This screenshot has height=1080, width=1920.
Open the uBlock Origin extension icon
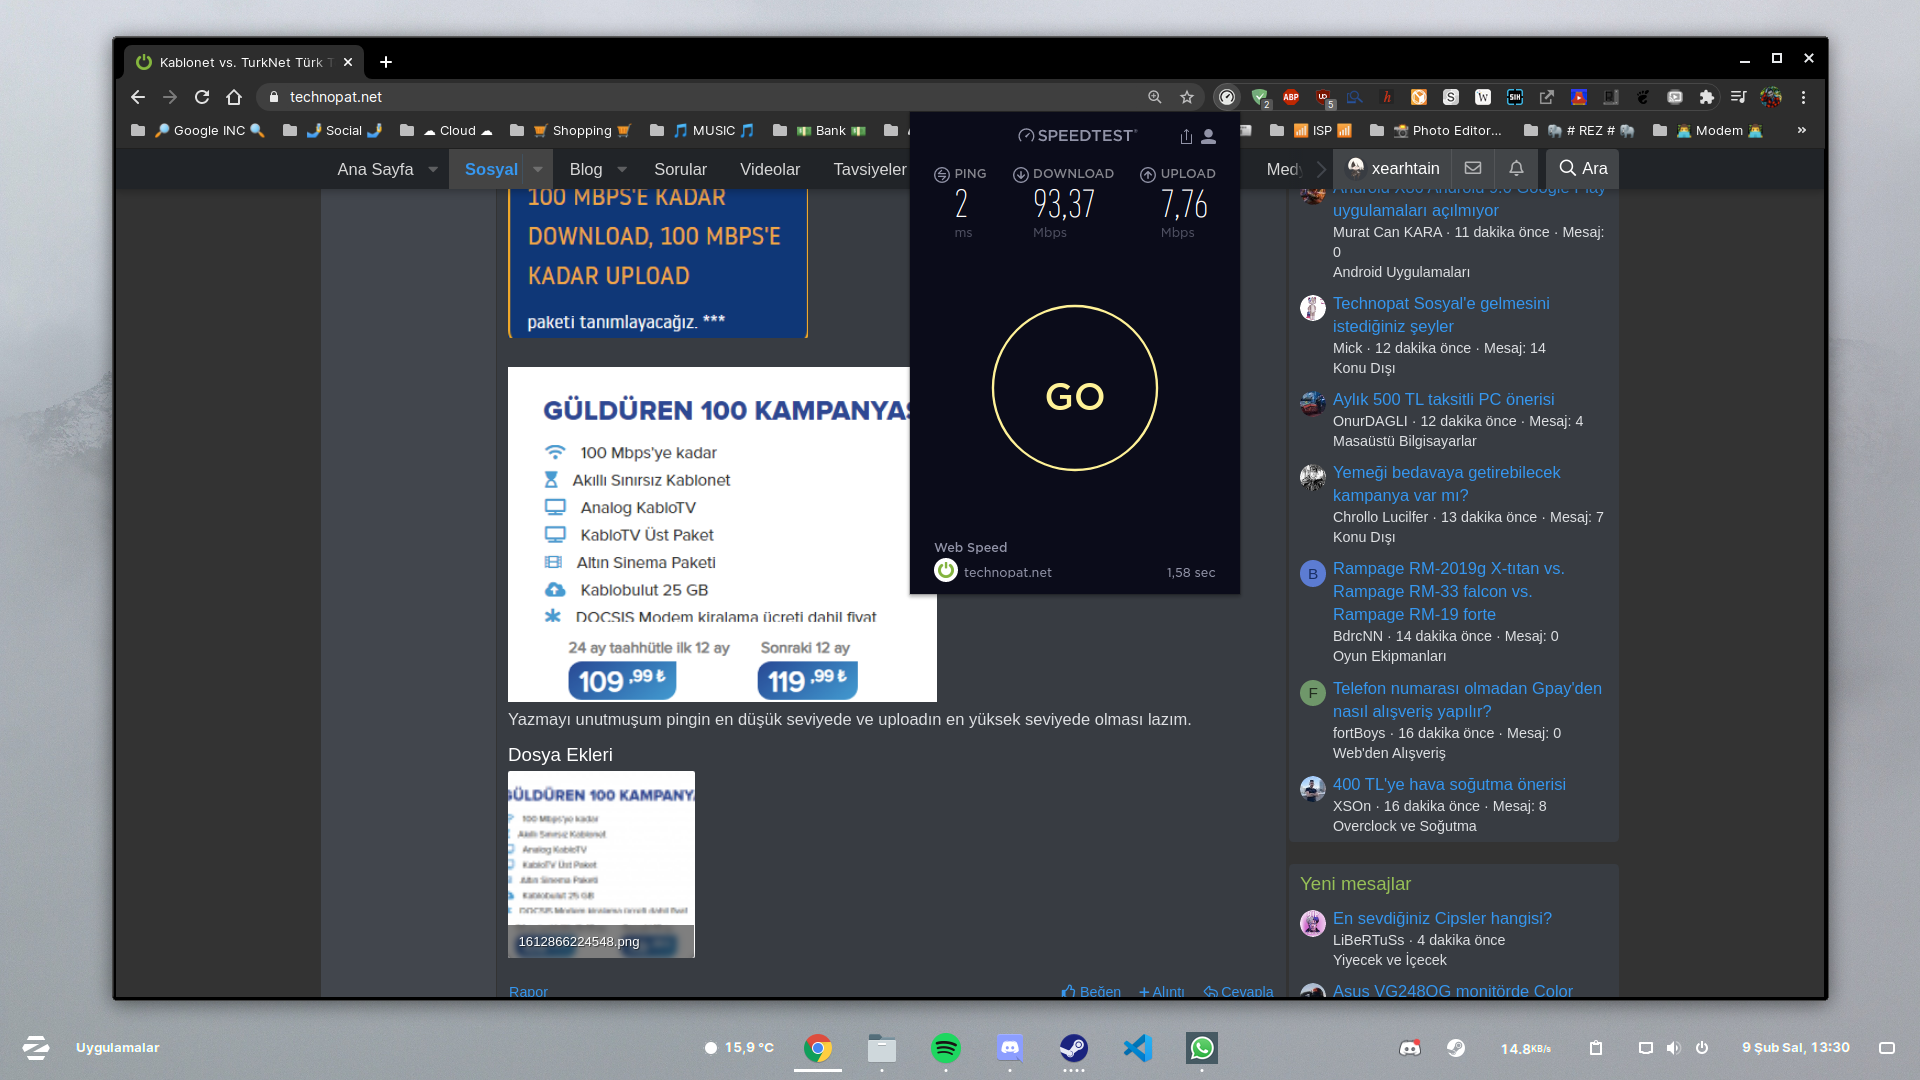[x=1323, y=97]
